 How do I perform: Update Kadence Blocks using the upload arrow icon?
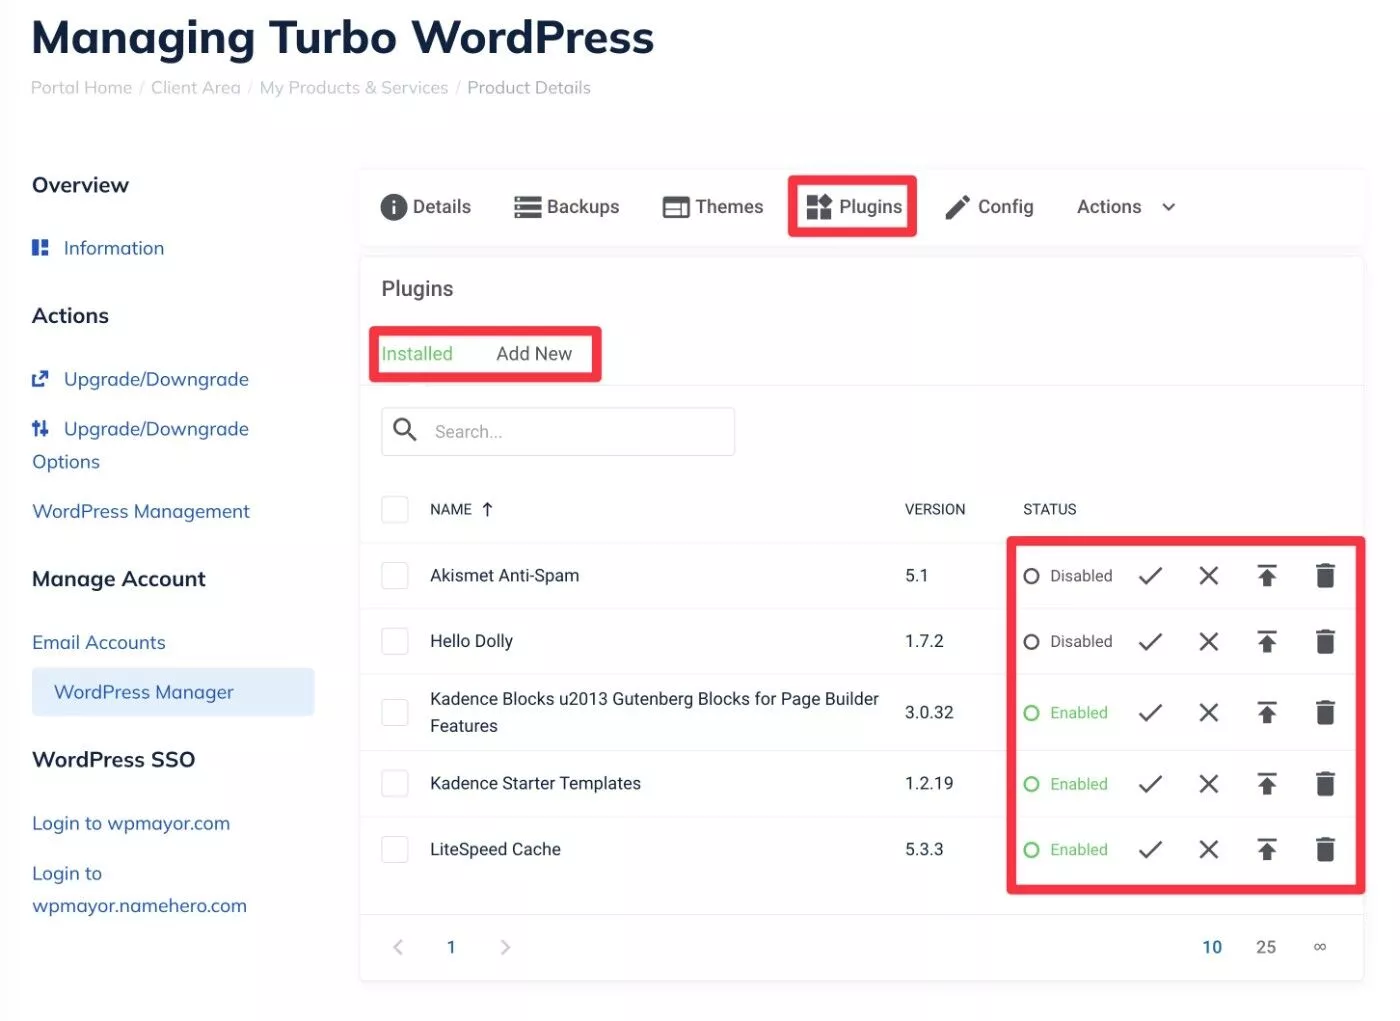pos(1267,713)
